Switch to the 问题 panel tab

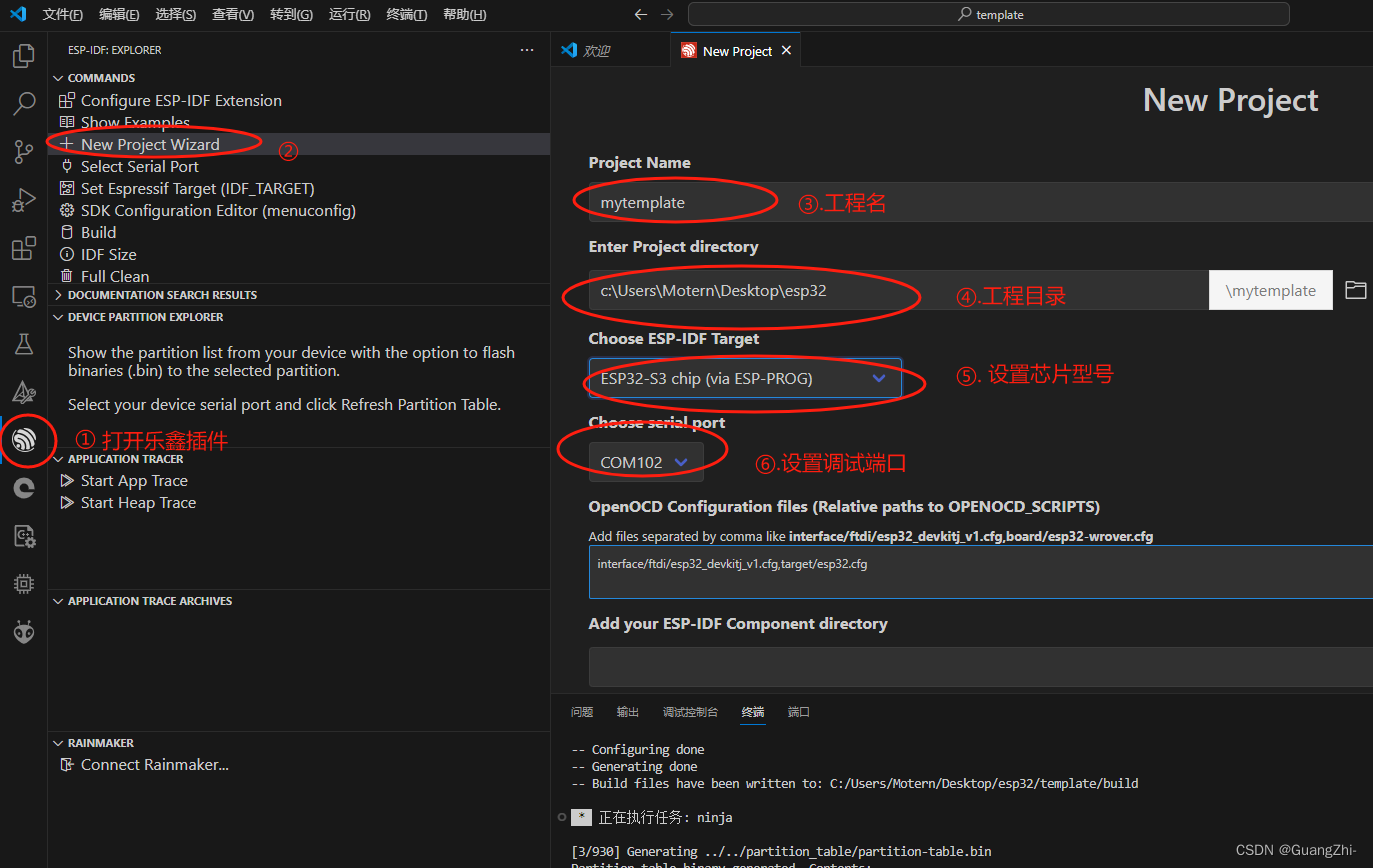(582, 712)
